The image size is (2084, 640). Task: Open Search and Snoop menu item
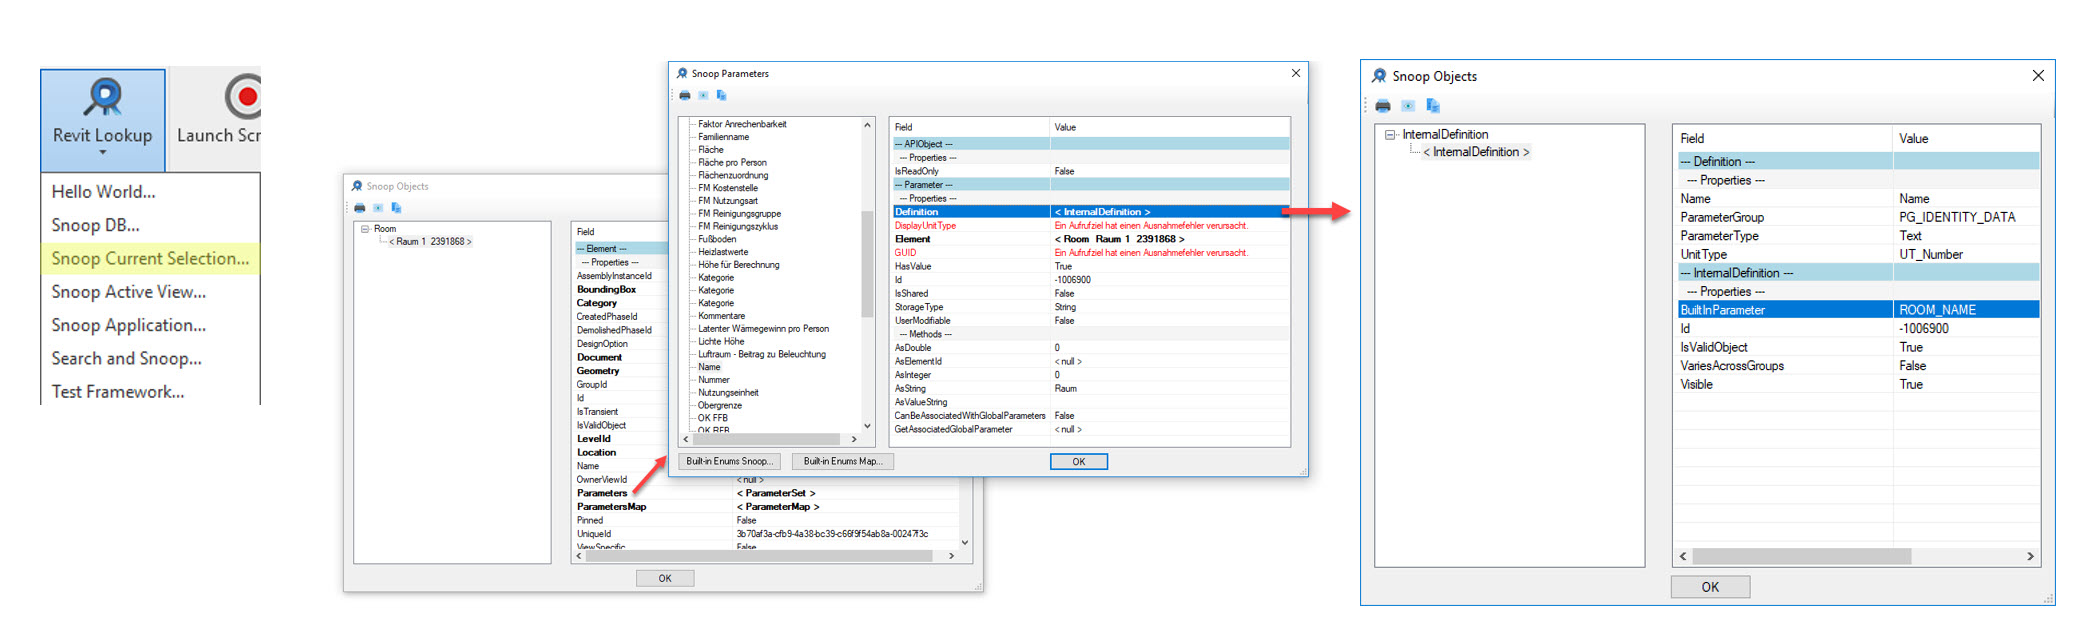(126, 358)
